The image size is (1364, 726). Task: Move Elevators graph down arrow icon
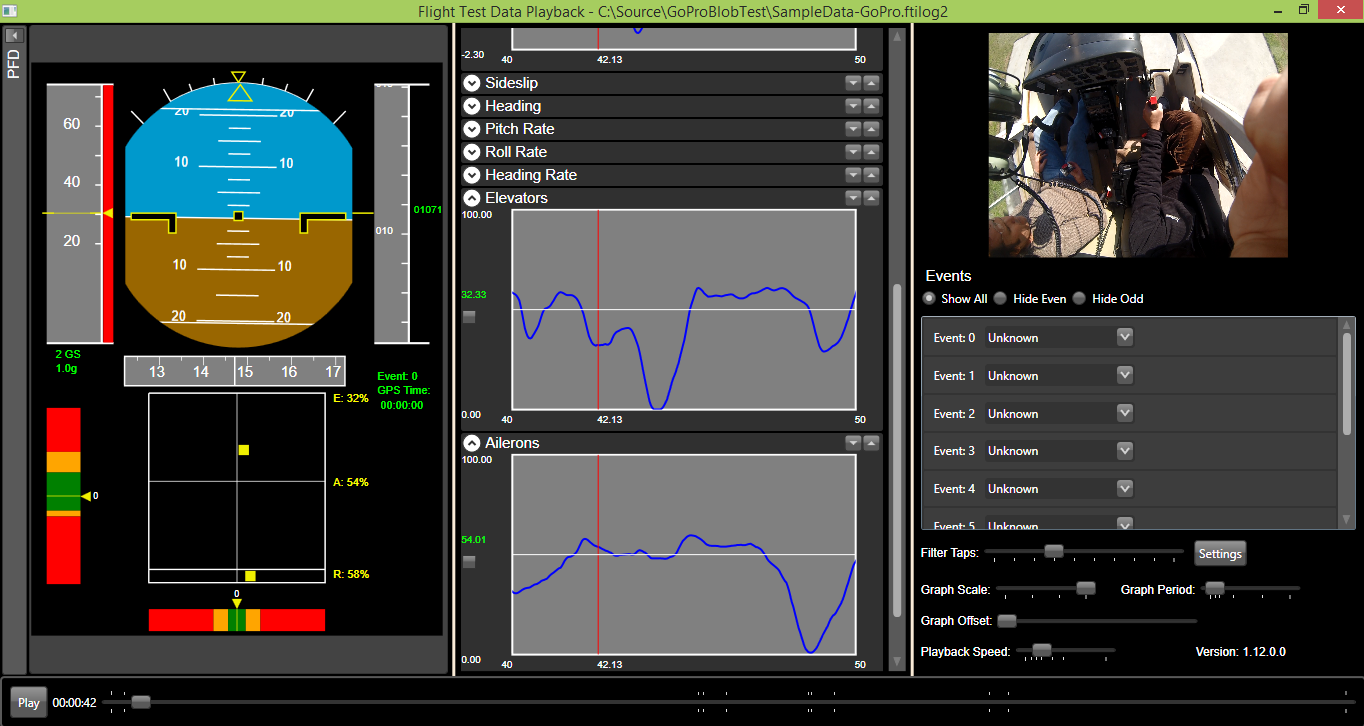click(x=853, y=198)
